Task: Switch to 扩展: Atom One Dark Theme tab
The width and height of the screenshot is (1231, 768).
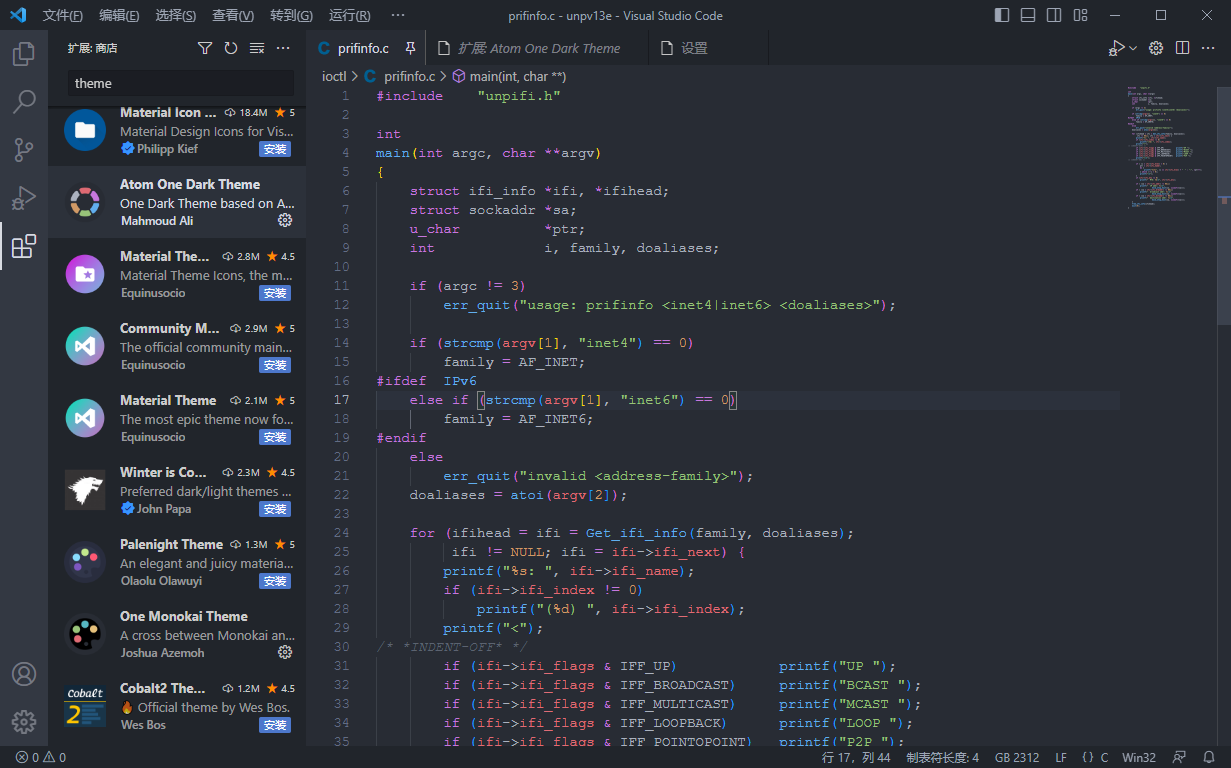Action: coord(538,48)
